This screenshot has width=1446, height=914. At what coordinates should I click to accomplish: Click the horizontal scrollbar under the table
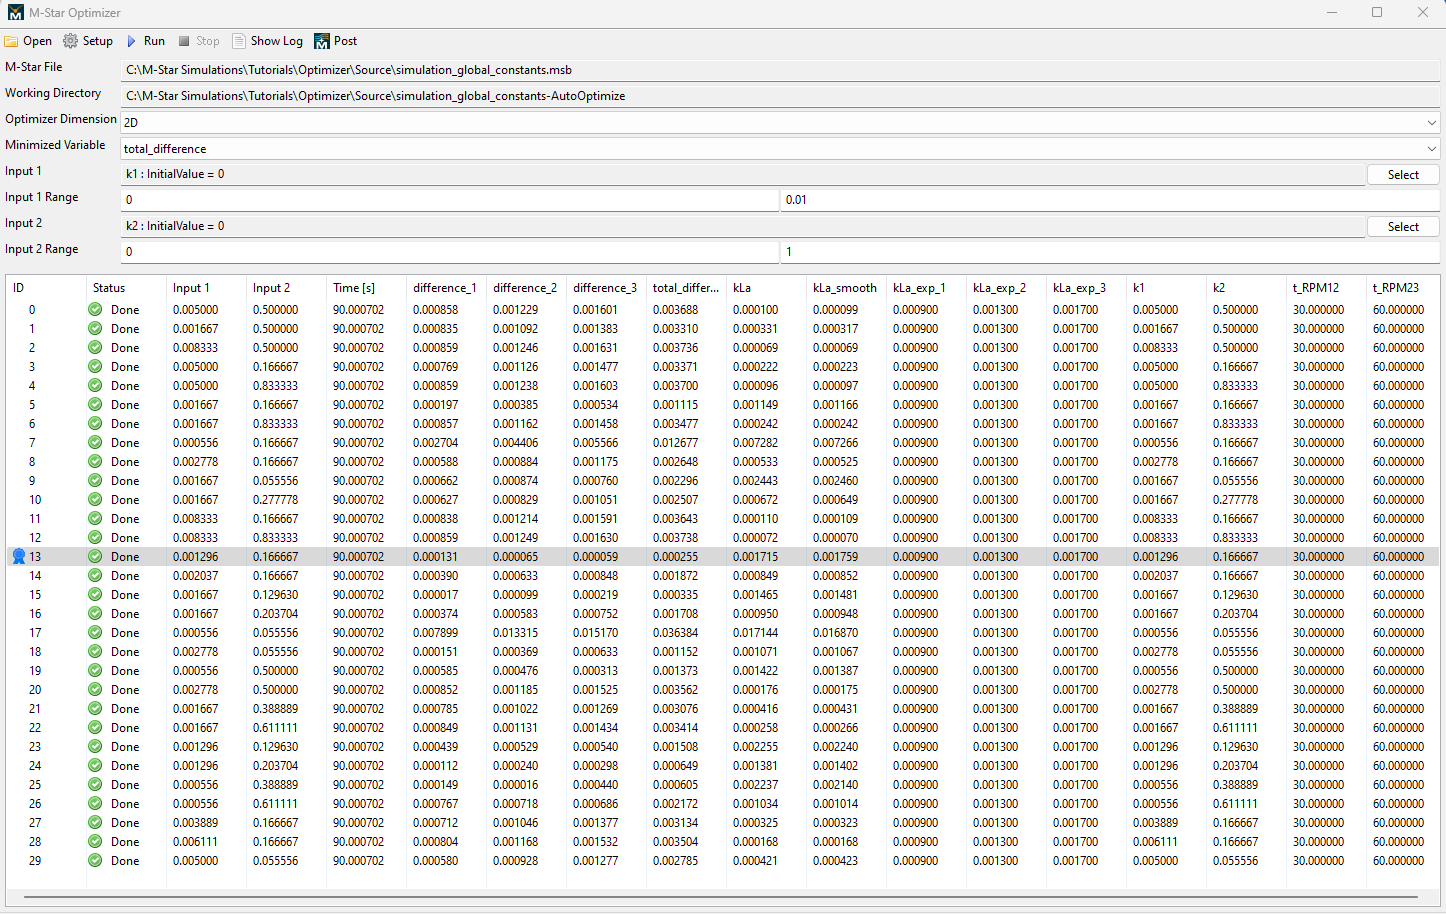pos(722,897)
